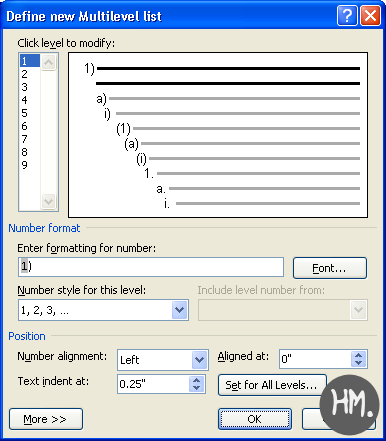Expand the Include level number from dropdown
Image resolution: width=386 pixels, height=441 pixels.
[359, 310]
